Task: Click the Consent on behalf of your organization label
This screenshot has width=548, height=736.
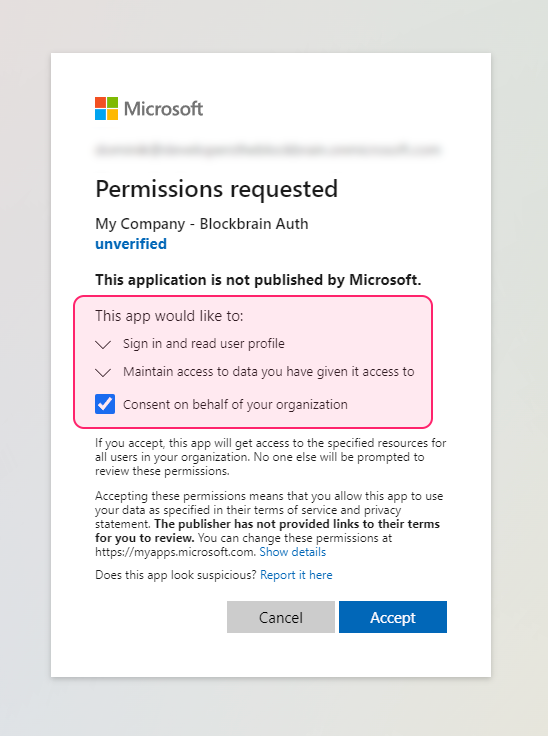Action: [235, 405]
